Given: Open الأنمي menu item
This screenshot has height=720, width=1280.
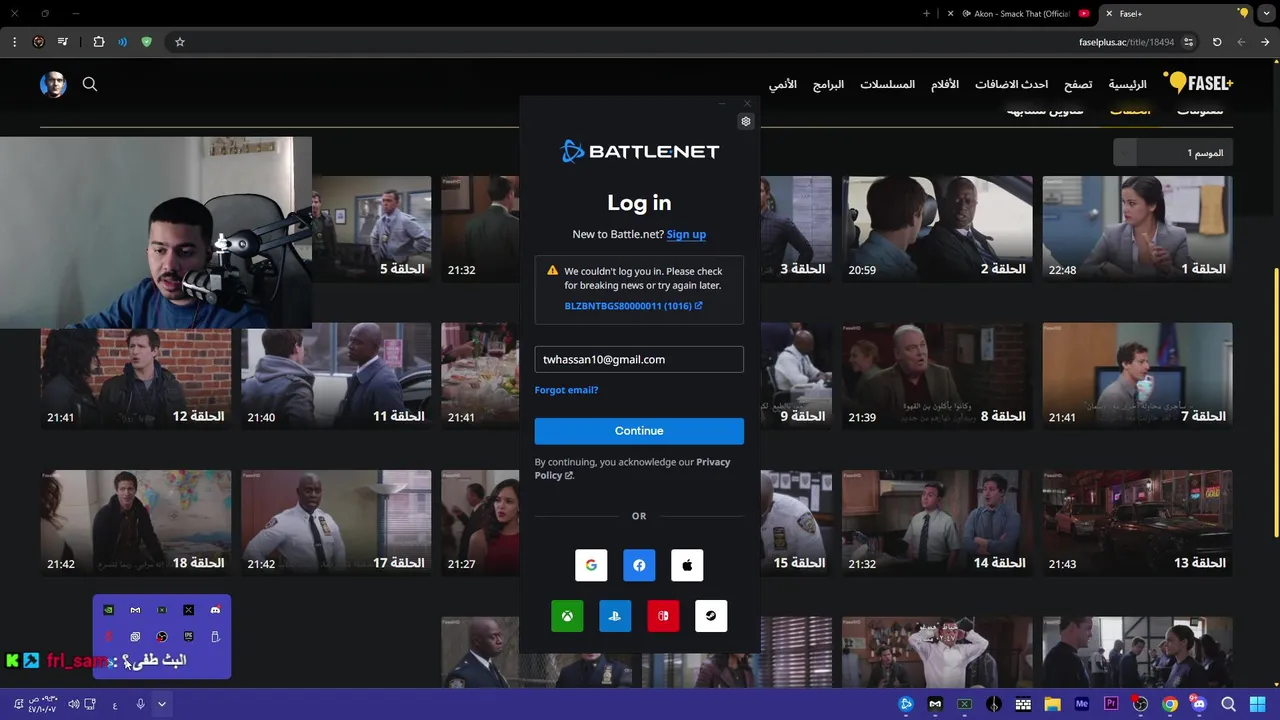Looking at the screenshot, I should 783,84.
